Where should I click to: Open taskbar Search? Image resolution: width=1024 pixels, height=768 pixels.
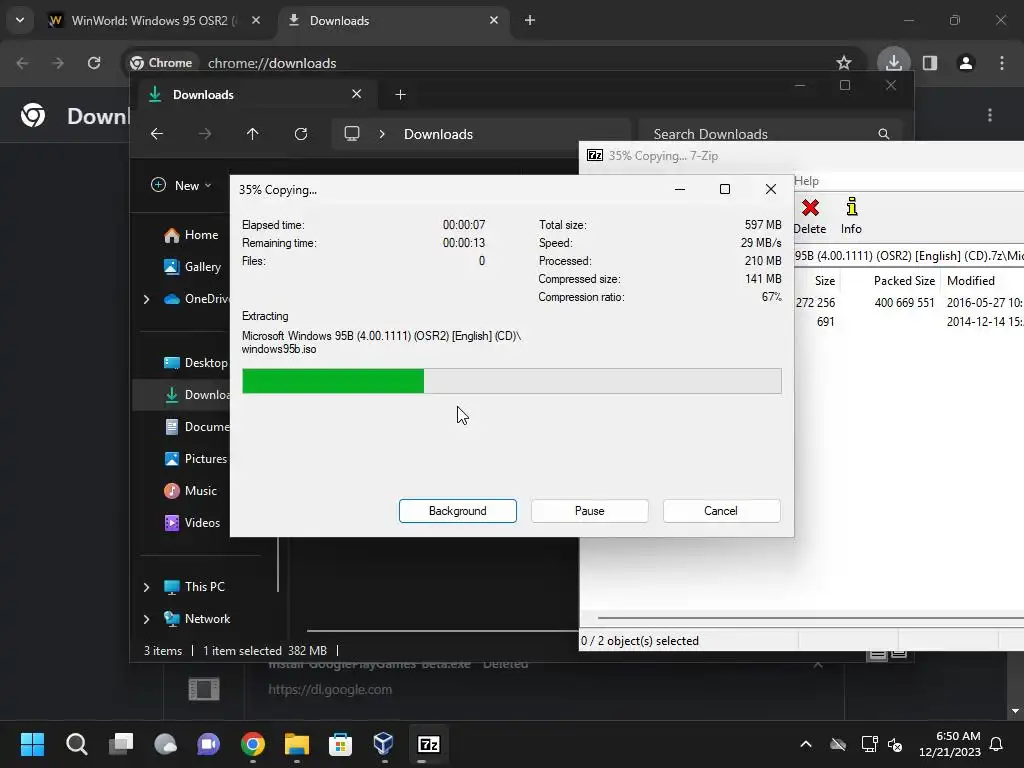pyautogui.click(x=76, y=744)
